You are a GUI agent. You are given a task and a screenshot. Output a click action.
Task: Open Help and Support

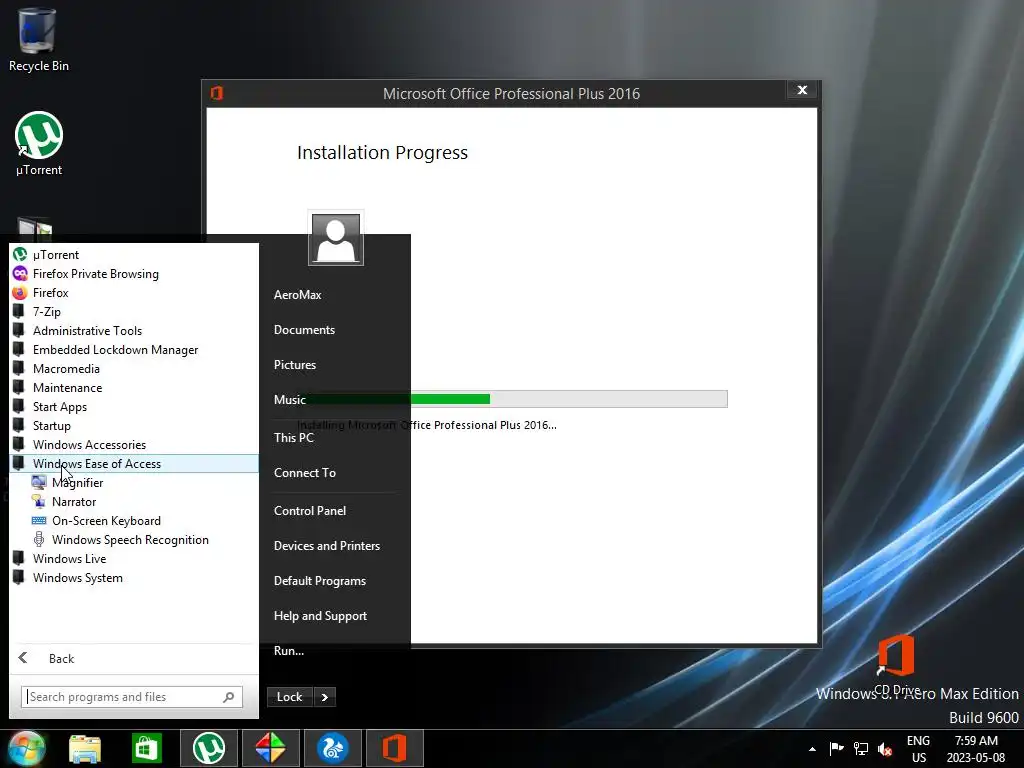[334, 616]
